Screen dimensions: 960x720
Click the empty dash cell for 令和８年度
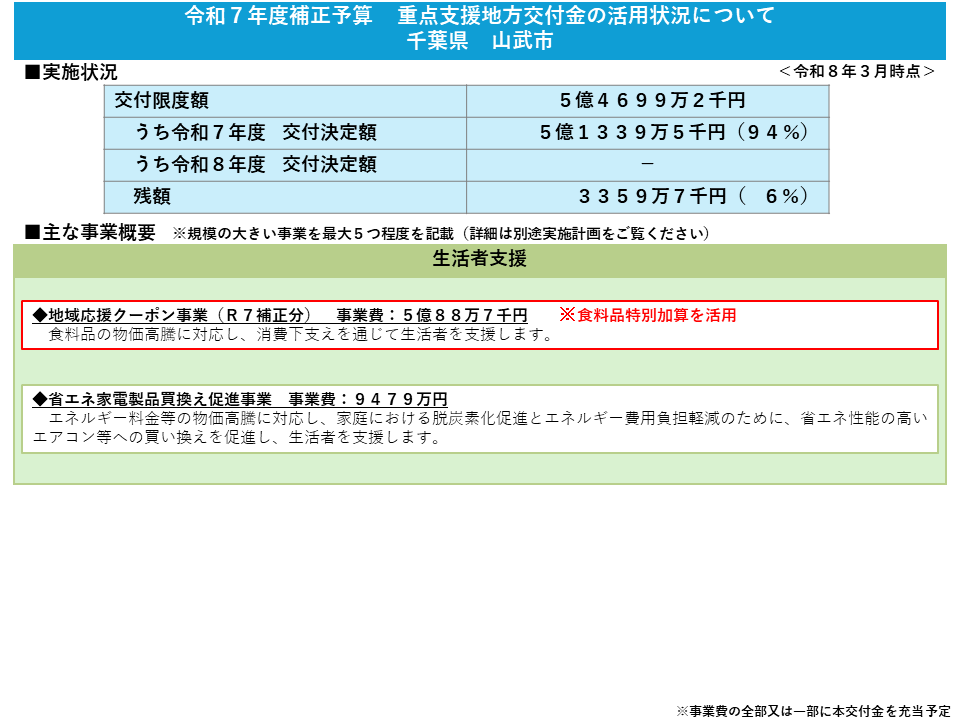(x=648, y=156)
